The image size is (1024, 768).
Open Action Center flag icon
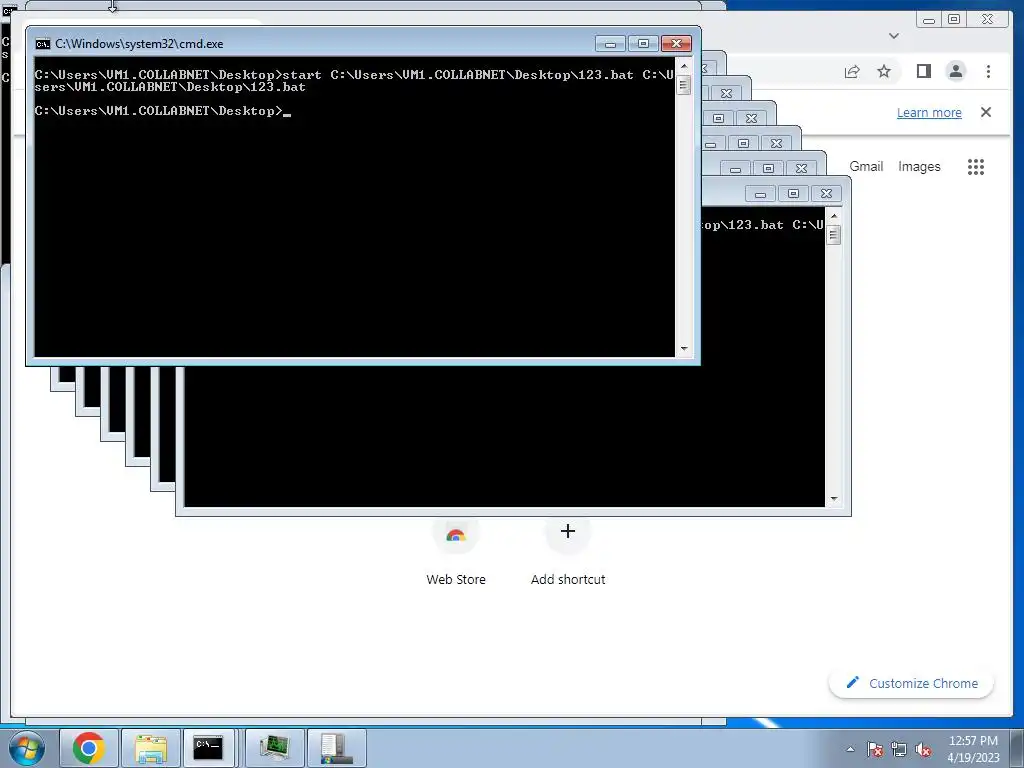pos(875,749)
